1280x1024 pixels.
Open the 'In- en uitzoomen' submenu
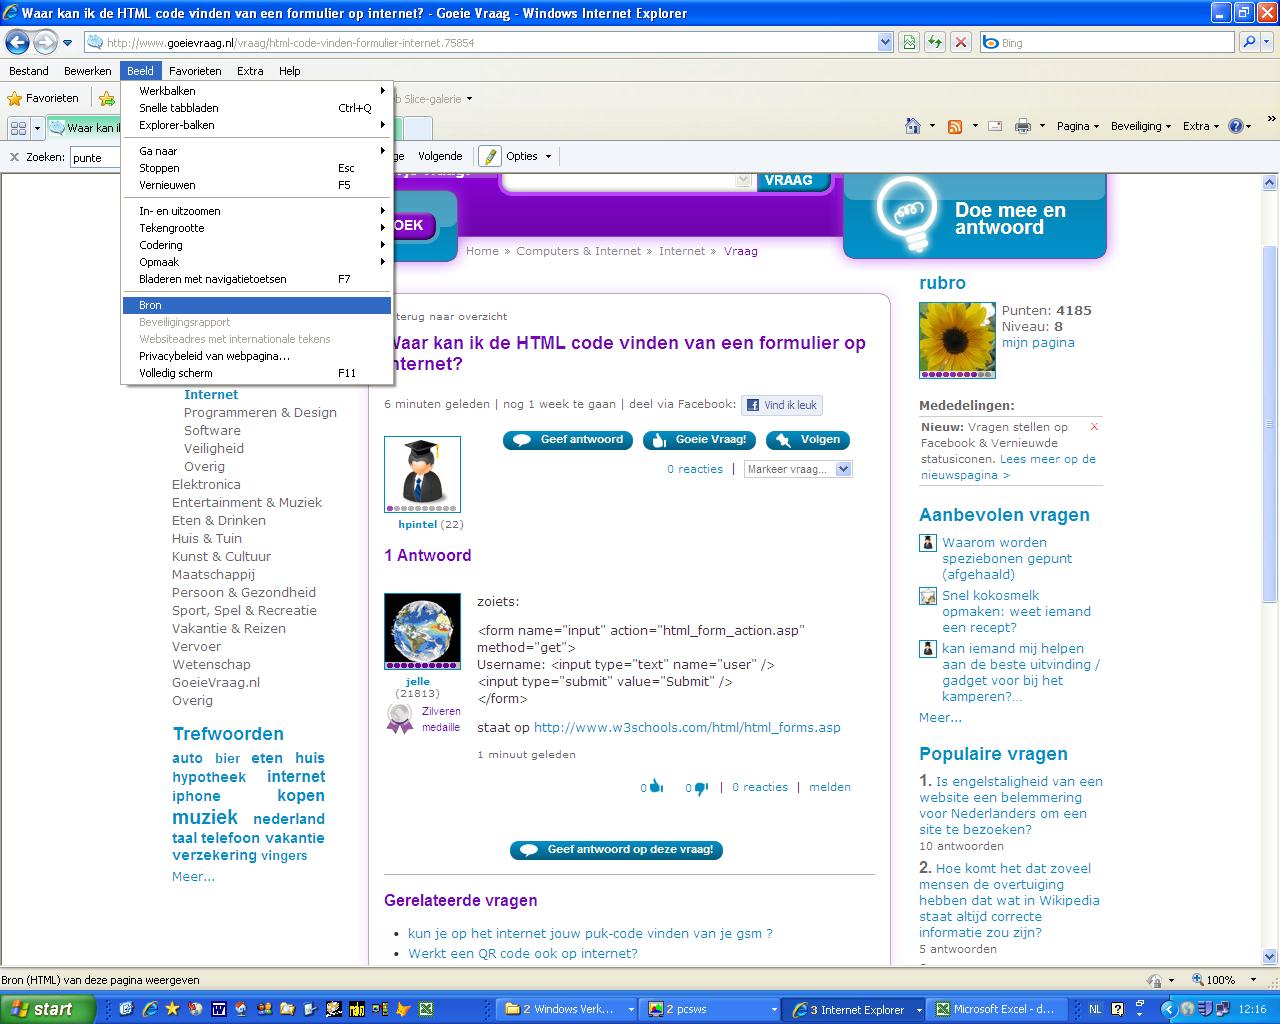click(180, 211)
